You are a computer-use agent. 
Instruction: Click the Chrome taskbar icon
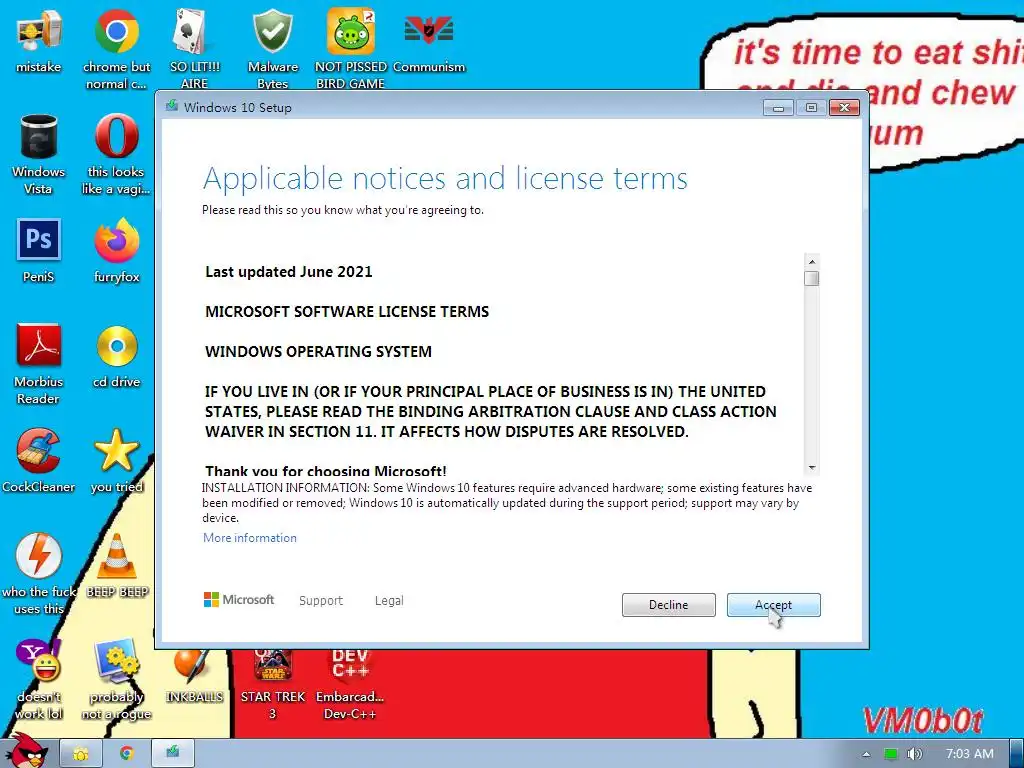[x=127, y=753]
